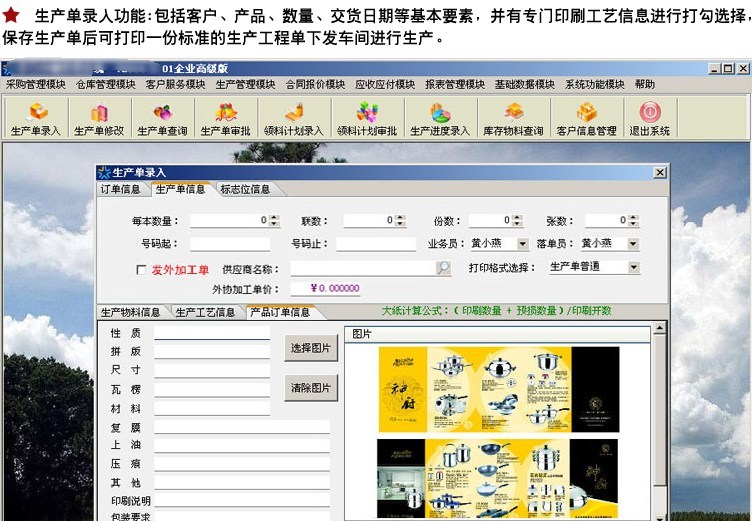
Task: Open the 报表管理模块 menu
Action: [x=455, y=84]
